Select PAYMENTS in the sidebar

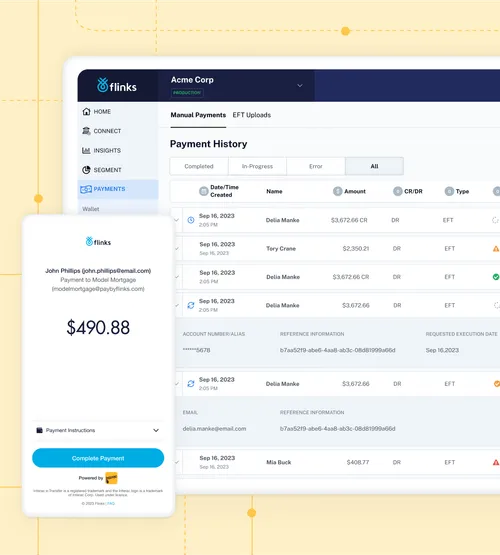point(117,189)
